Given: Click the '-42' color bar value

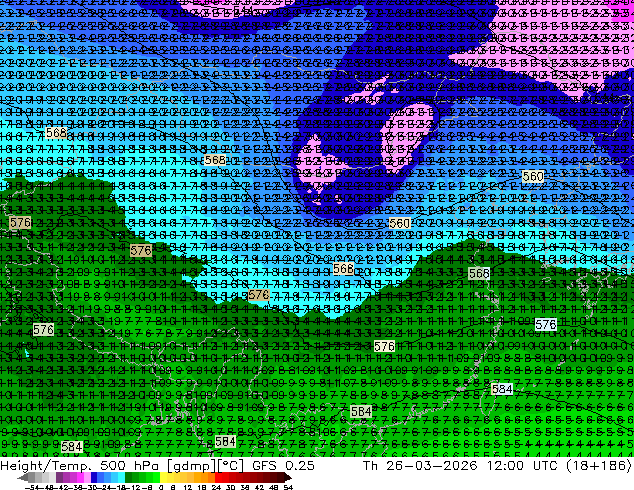Looking at the screenshot, I should click(61, 488).
